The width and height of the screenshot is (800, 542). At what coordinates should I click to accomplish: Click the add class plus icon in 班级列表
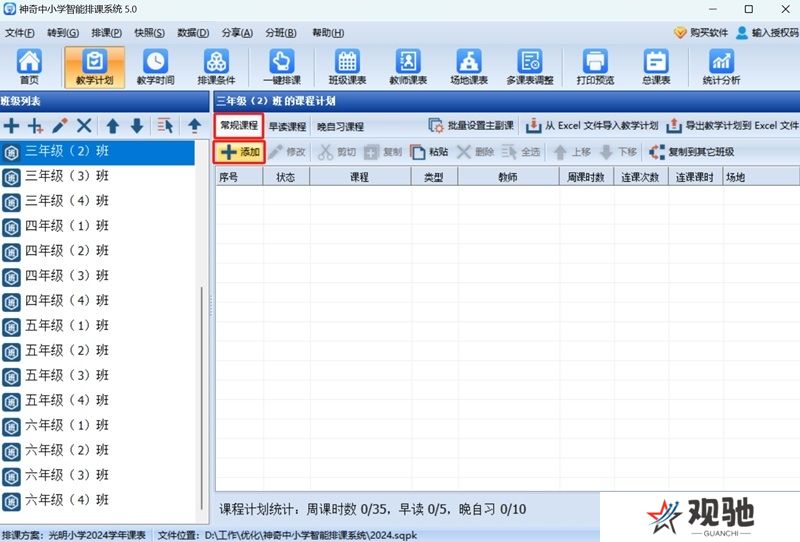(x=11, y=126)
